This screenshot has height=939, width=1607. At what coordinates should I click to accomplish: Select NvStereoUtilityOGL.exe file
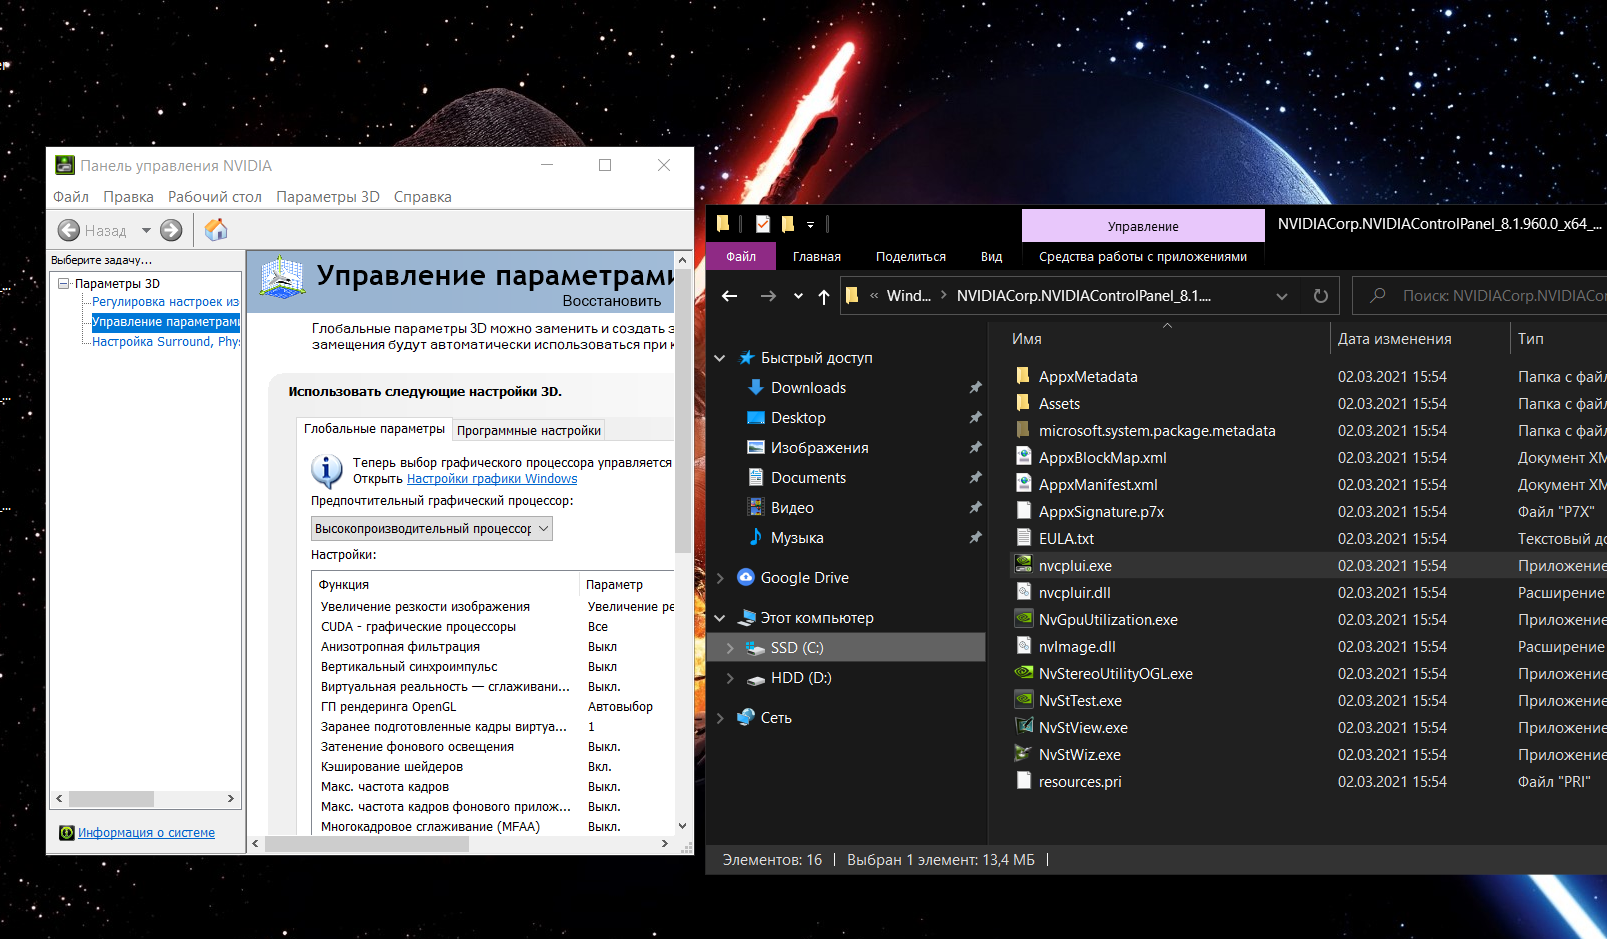(1115, 674)
